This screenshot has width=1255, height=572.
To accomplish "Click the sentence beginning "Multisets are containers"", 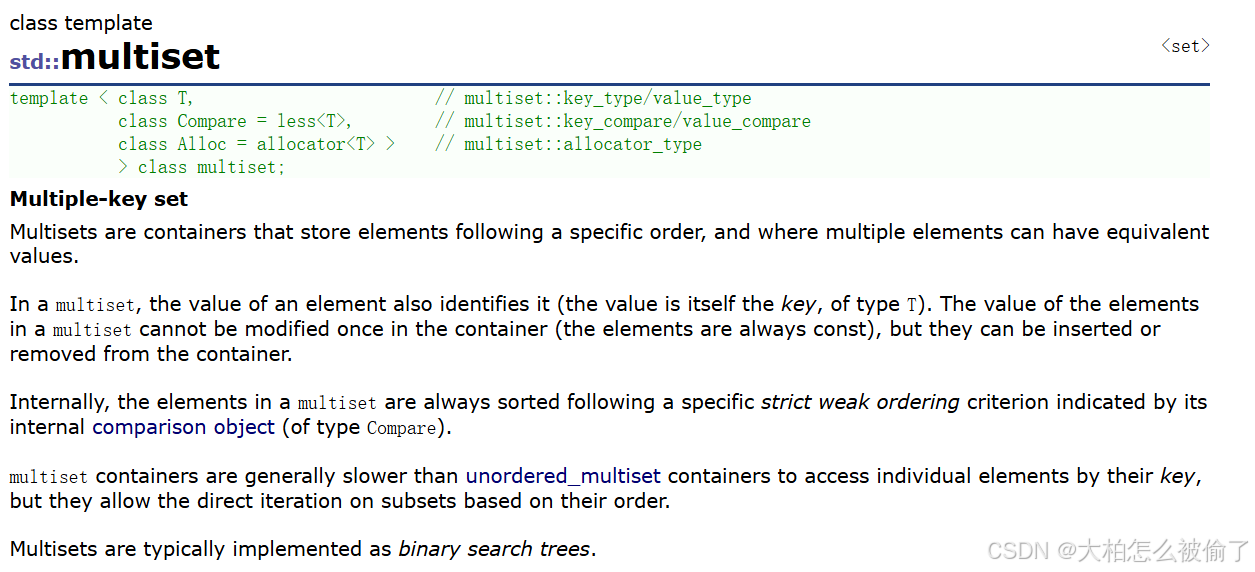I will pyautogui.click(x=609, y=243).
